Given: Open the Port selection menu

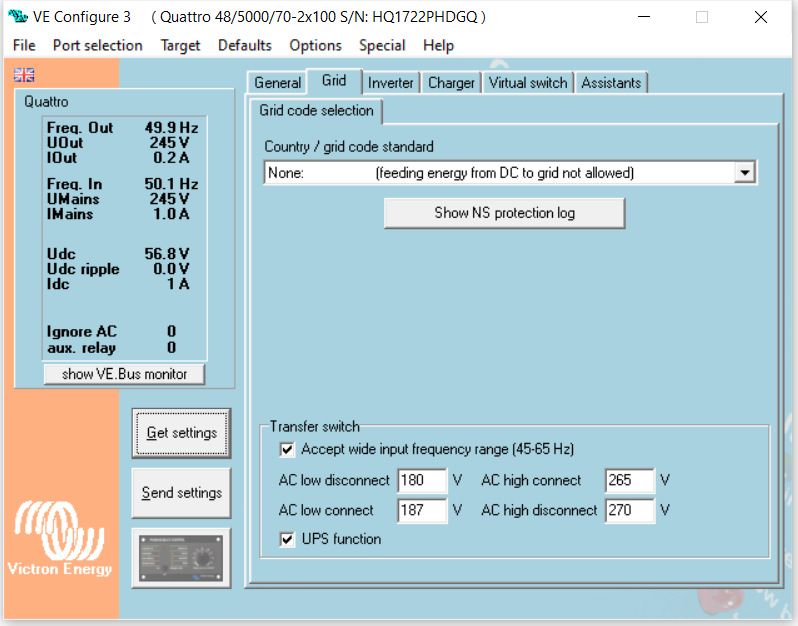Looking at the screenshot, I should coord(98,45).
